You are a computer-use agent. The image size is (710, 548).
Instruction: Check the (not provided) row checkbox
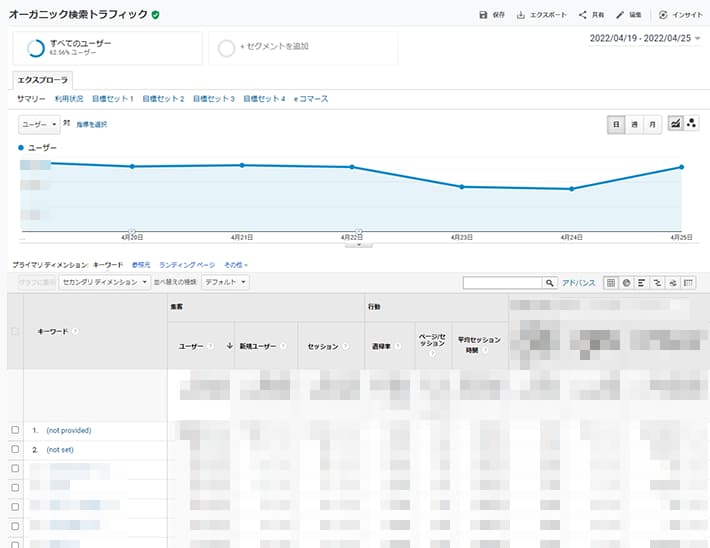[x=15, y=430]
